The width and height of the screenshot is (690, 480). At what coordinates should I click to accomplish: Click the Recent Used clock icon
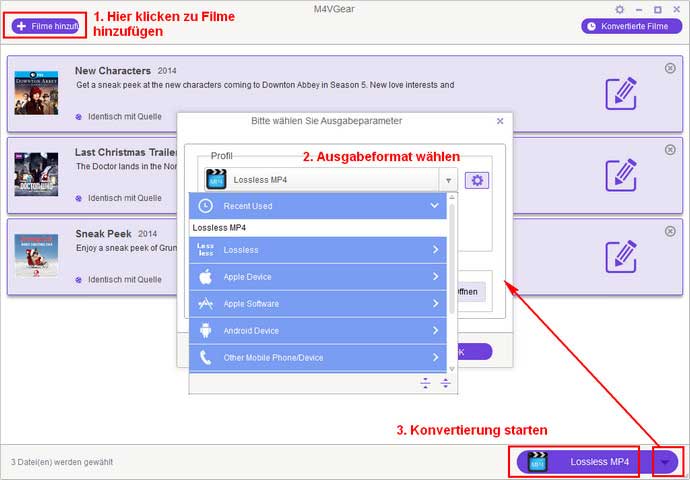206,205
